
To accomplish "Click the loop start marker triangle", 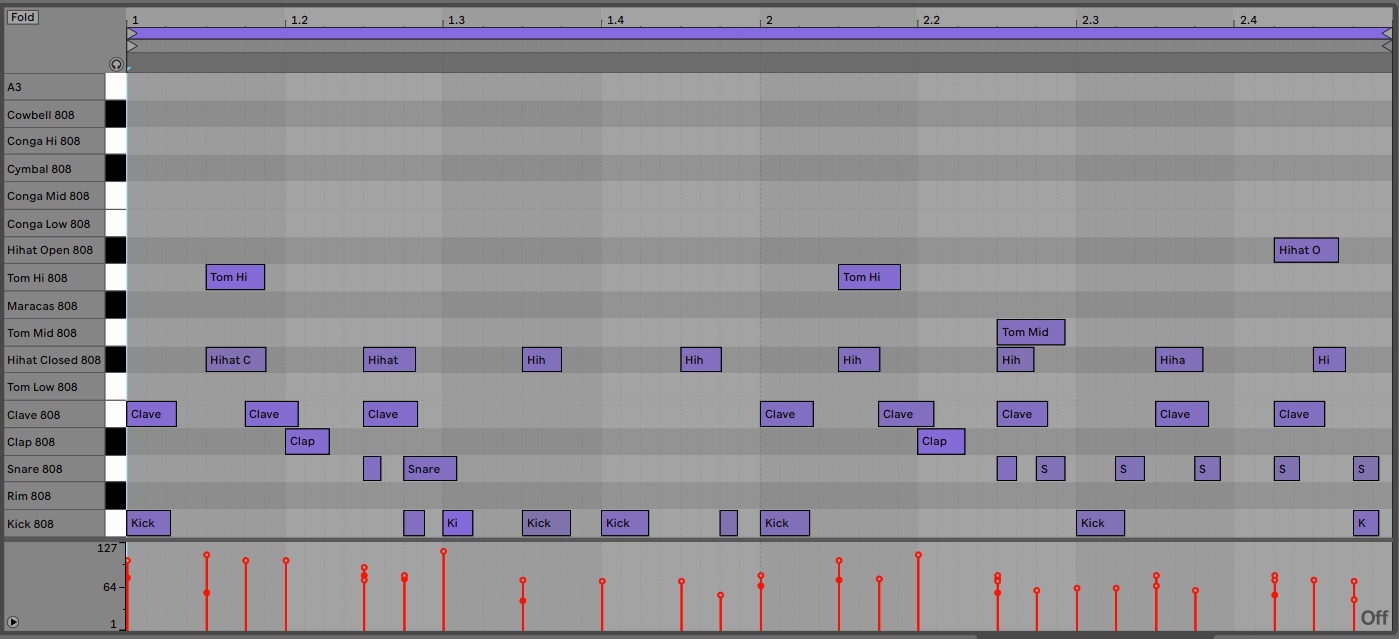I will pyautogui.click(x=132, y=33).
